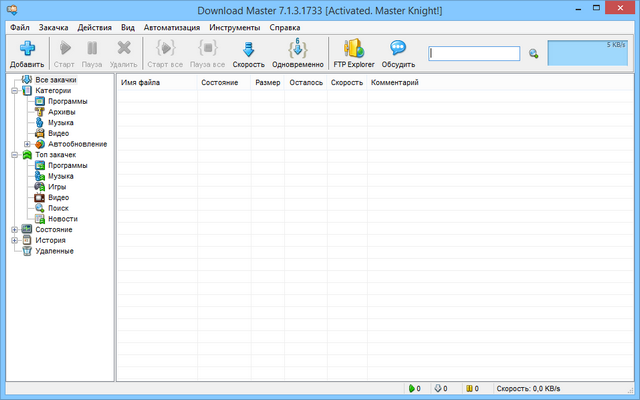Viewport: 640px width, 400px height.
Task: Open the Файл menu
Action: [20, 27]
